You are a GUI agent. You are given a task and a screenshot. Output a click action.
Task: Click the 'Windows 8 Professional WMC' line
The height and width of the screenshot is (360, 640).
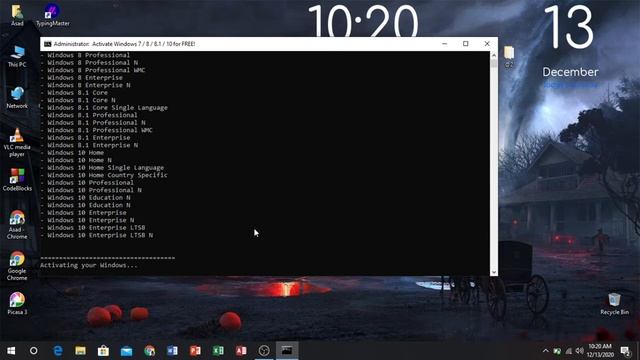(x=93, y=70)
